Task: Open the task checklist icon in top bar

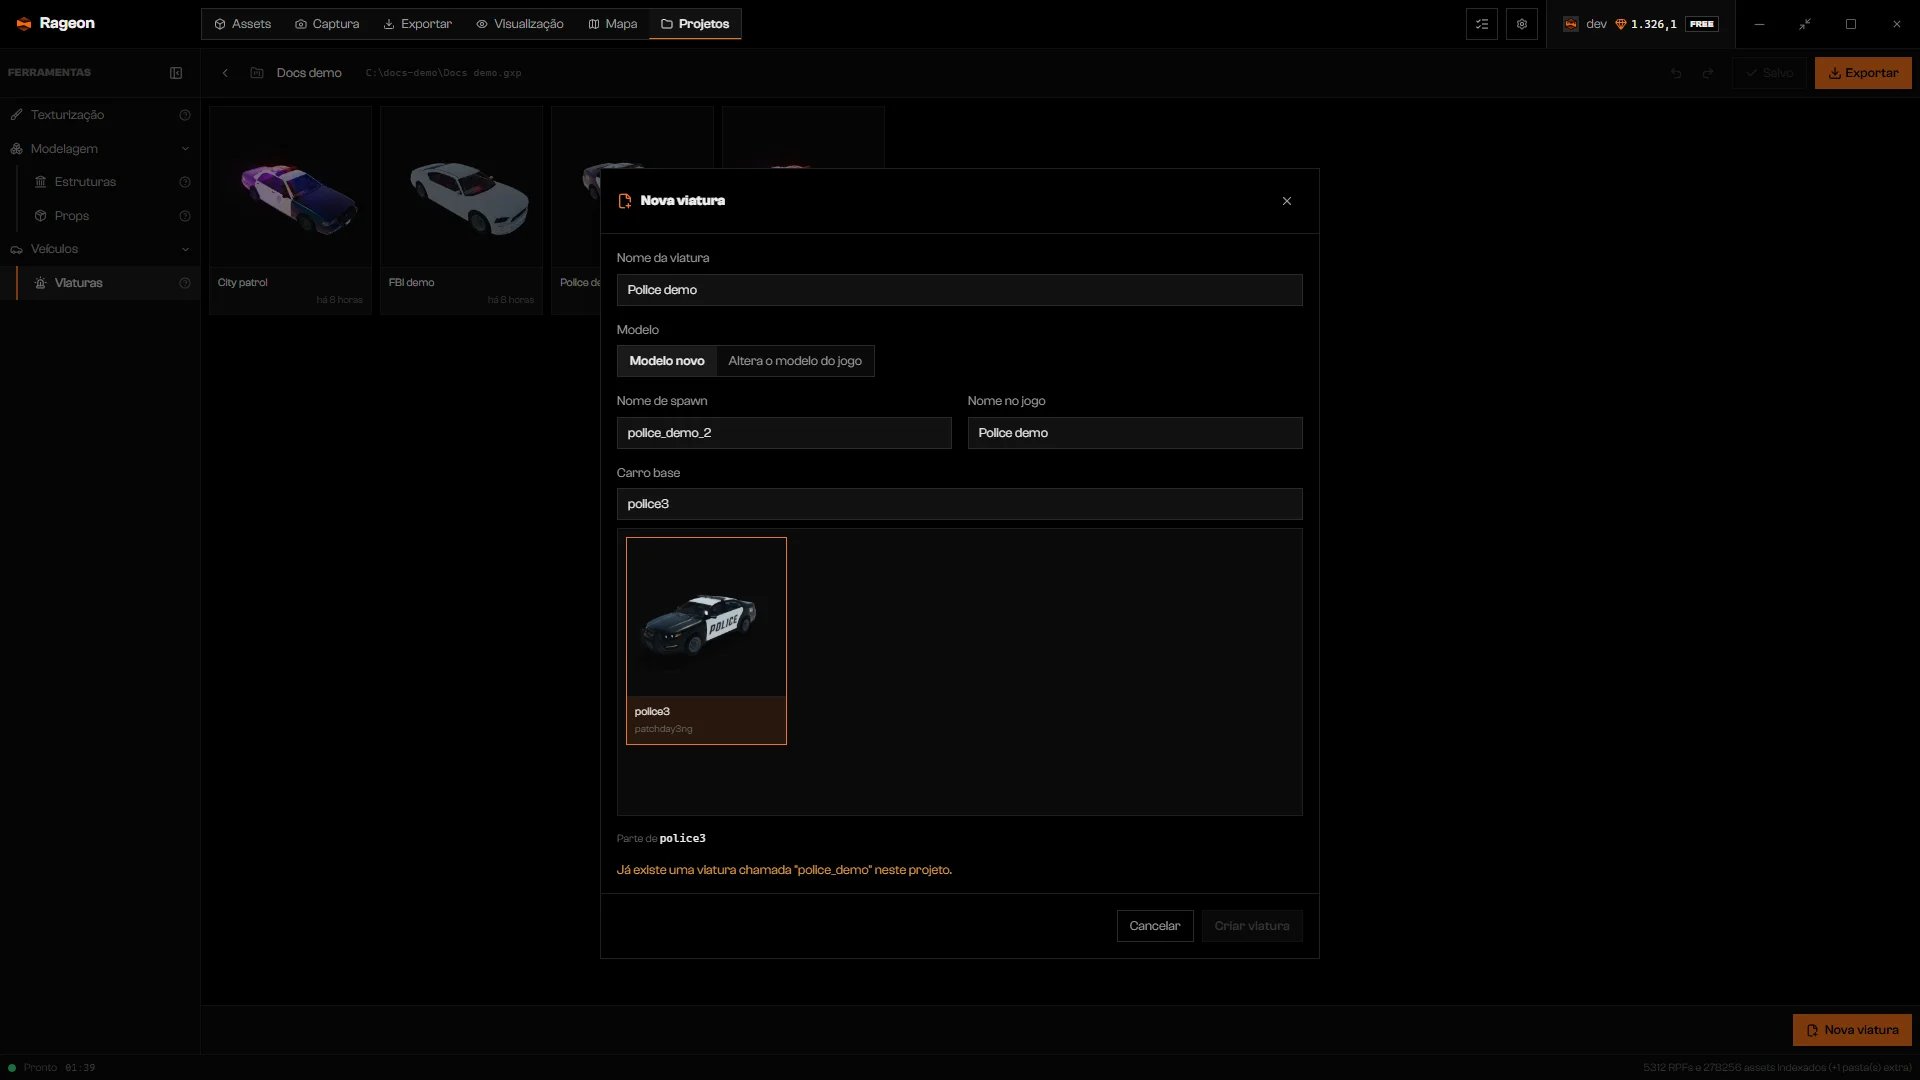Action: coord(1482,24)
